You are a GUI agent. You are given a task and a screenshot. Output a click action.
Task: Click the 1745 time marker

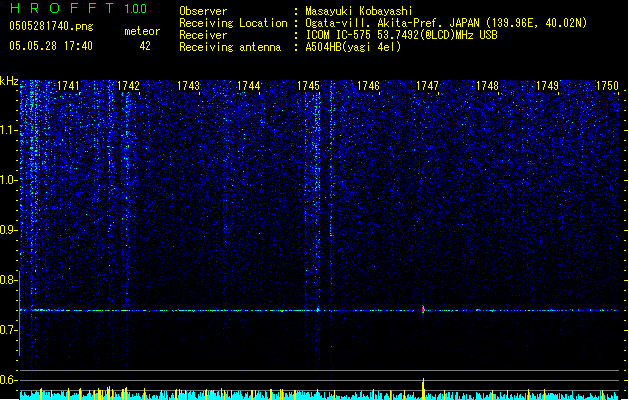click(308, 86)
